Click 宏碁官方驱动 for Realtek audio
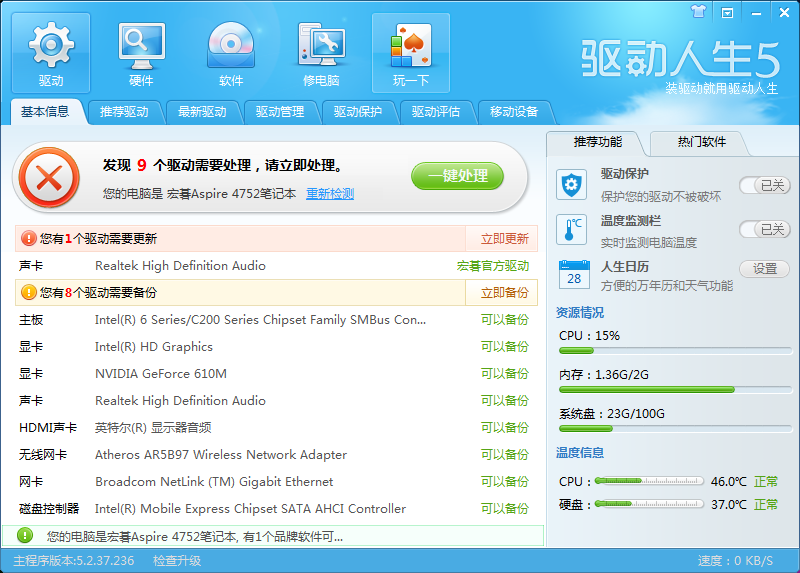This screenshot has width=800, height=573. point(493,266)
